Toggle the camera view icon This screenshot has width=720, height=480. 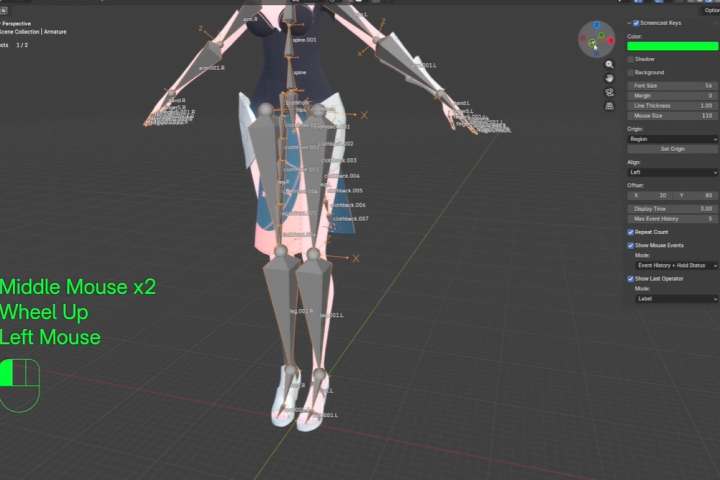tap(609, 92)
